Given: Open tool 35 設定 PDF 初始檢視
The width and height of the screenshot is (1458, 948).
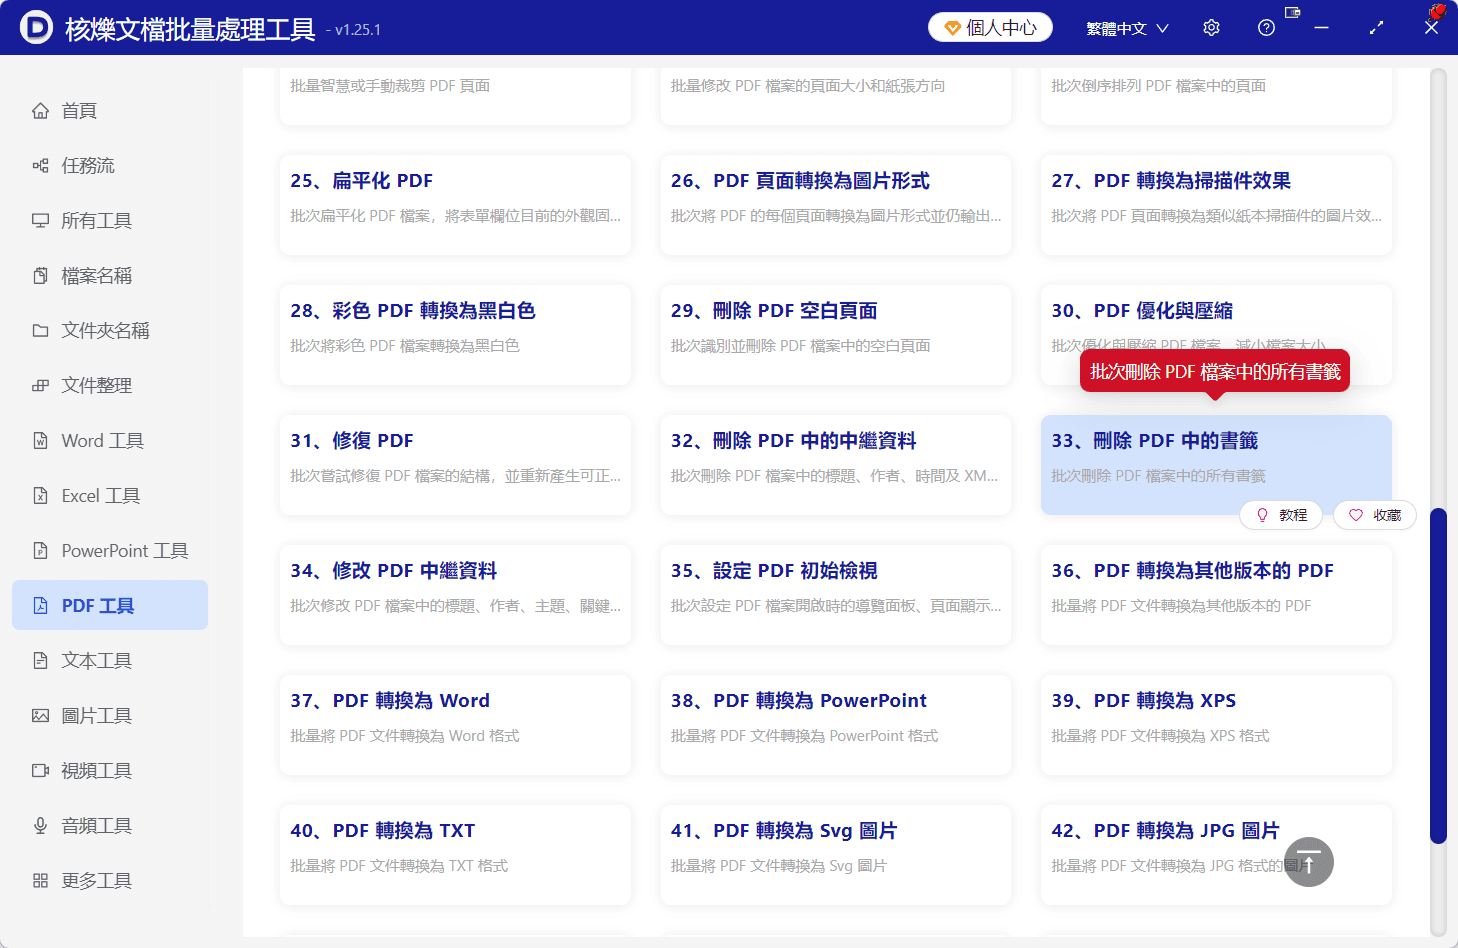Looking at the screenshot, I should (x=836, y=595).
